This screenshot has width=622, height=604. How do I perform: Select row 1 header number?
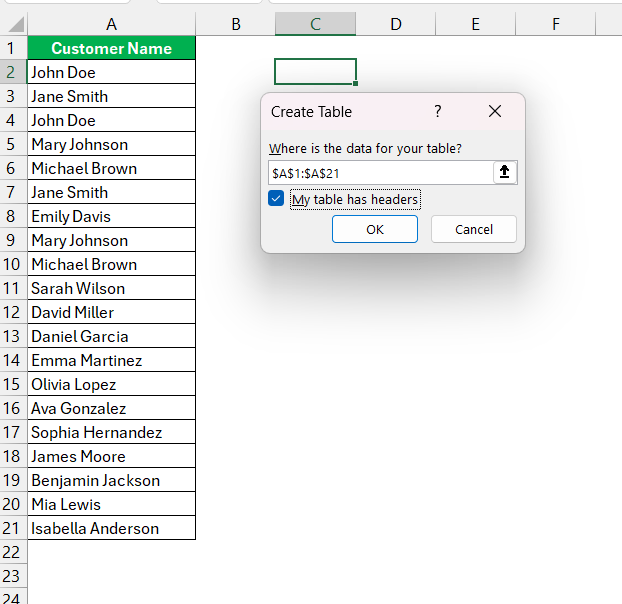click(13, 48)
